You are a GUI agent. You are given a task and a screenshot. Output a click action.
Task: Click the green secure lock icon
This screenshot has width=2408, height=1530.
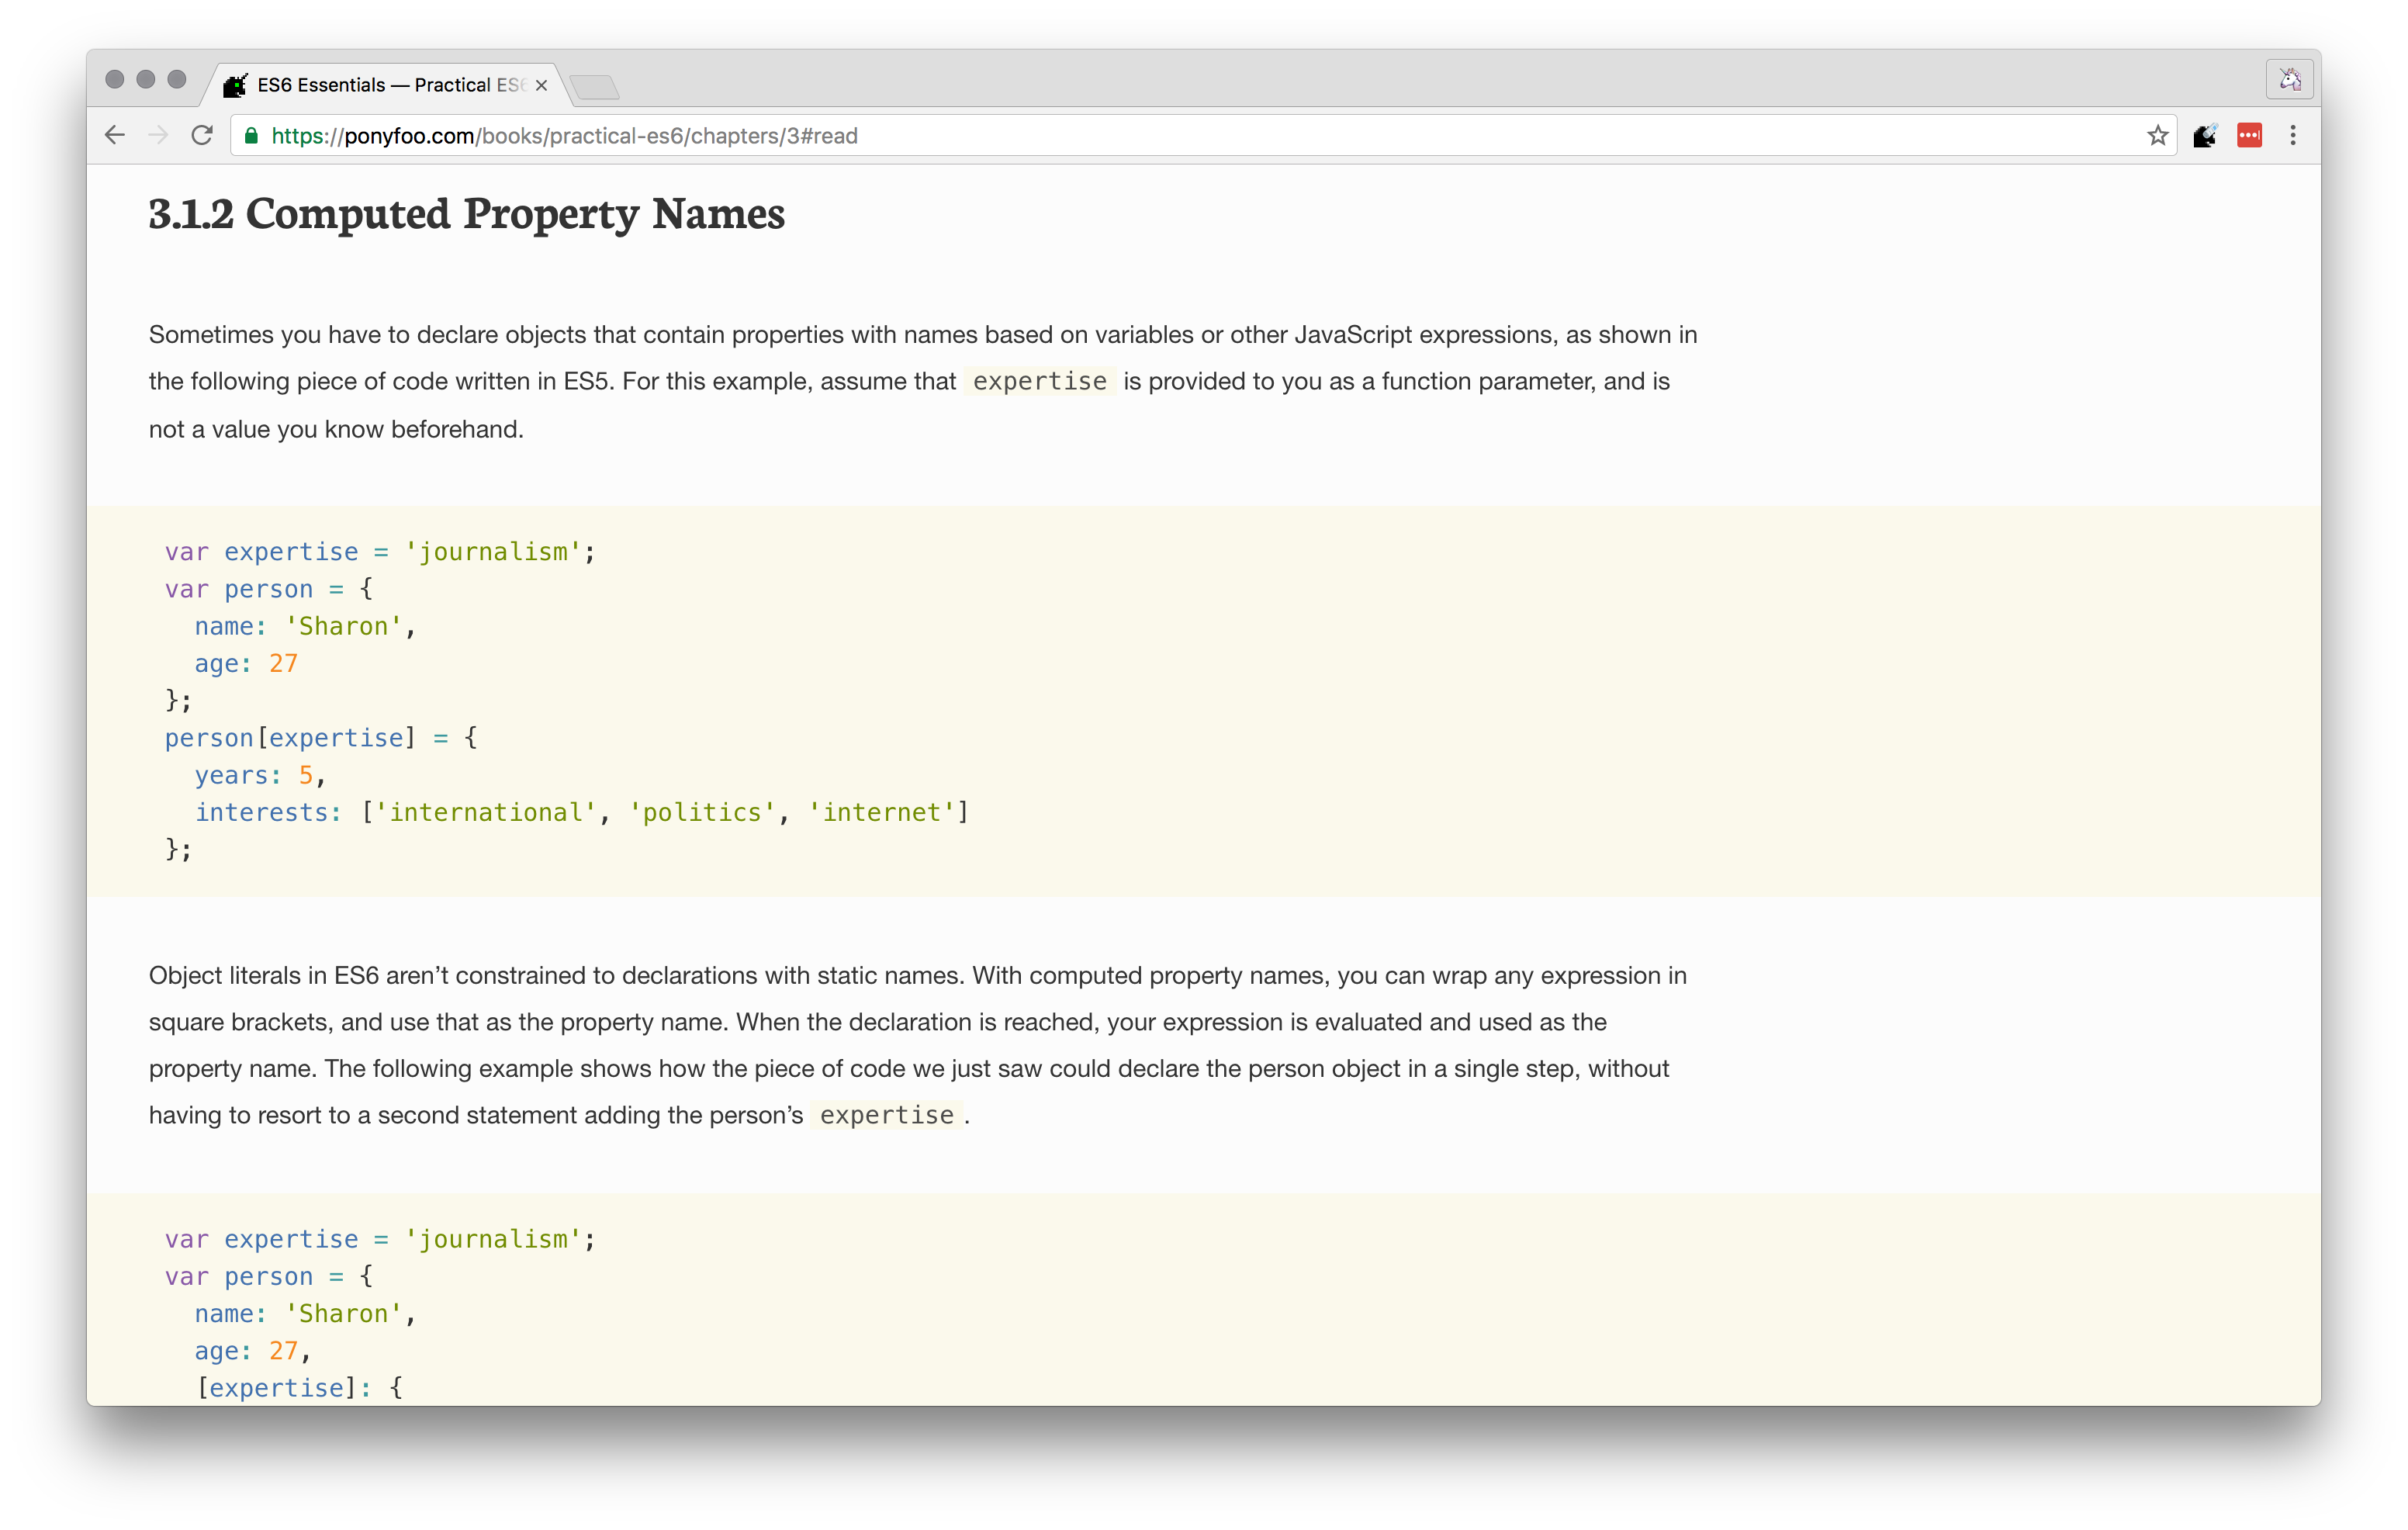click(252, 136)
